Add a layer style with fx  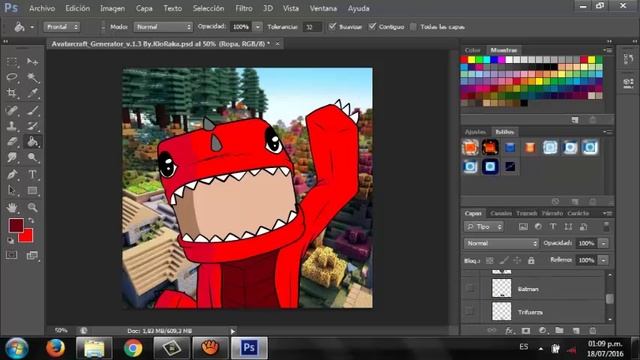[509, 331]
